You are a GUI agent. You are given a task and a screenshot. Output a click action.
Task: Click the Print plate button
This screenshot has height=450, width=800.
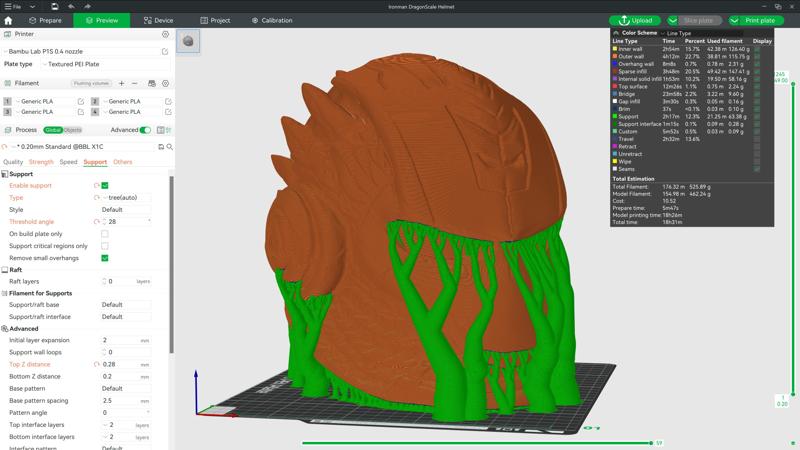click(760, 20)
